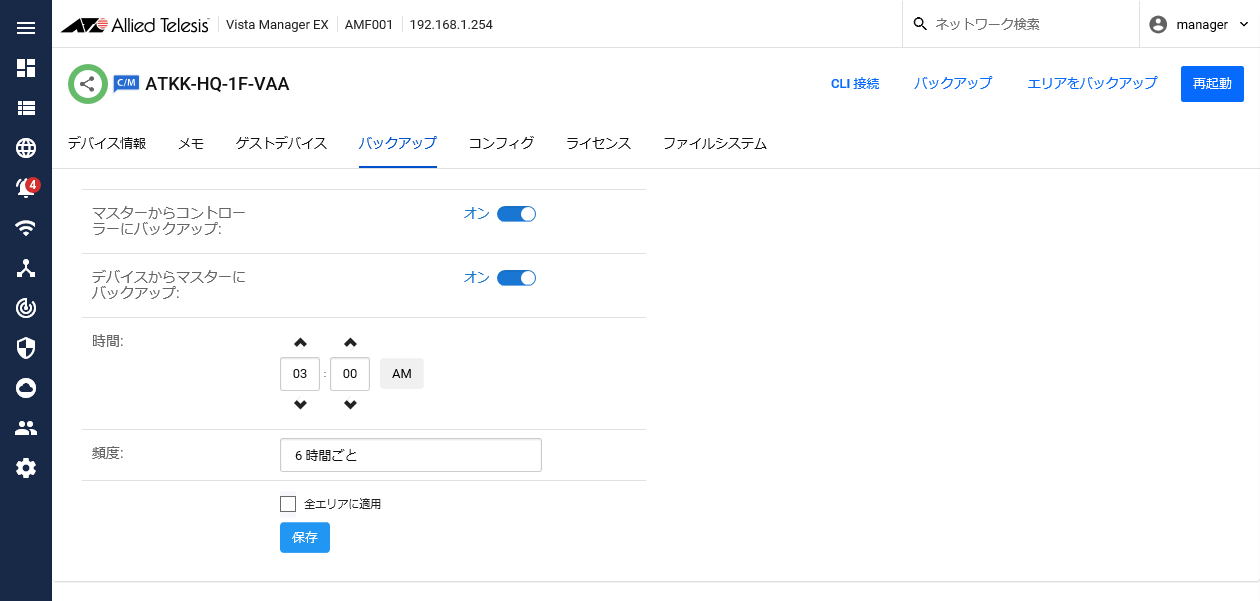Click the globe network map icon
1260x601 pixels.
(x=26, y=148)
